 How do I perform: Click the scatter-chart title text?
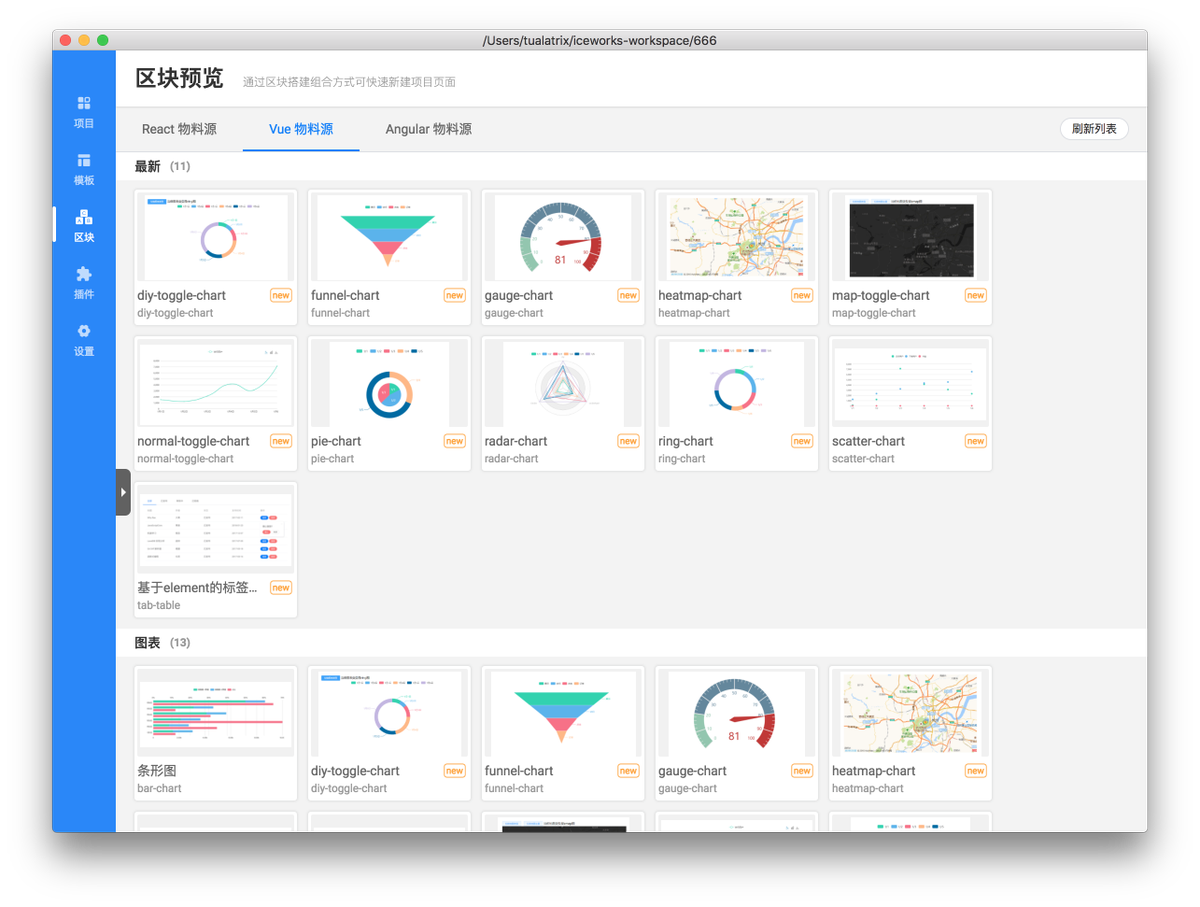click(x=868, y=441)
